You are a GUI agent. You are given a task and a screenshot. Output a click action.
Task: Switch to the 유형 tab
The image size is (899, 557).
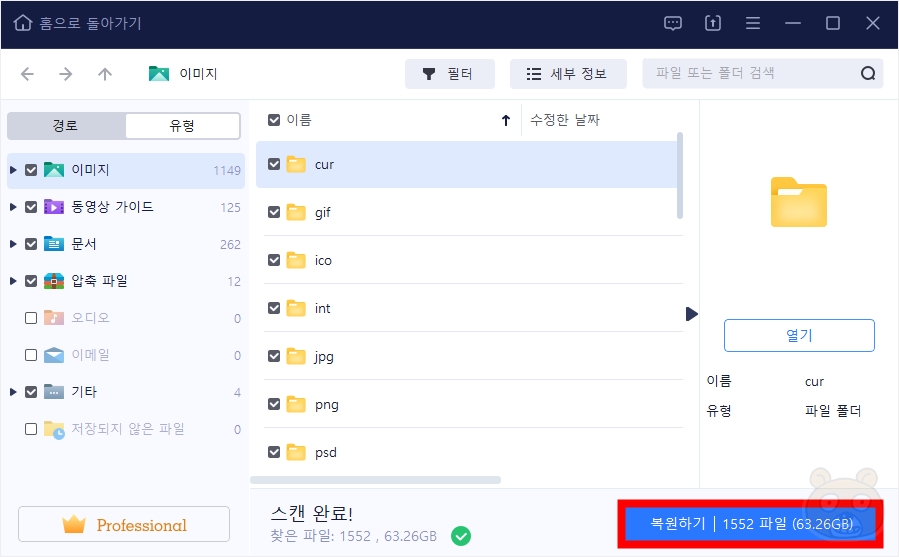(x=182, y=126)
